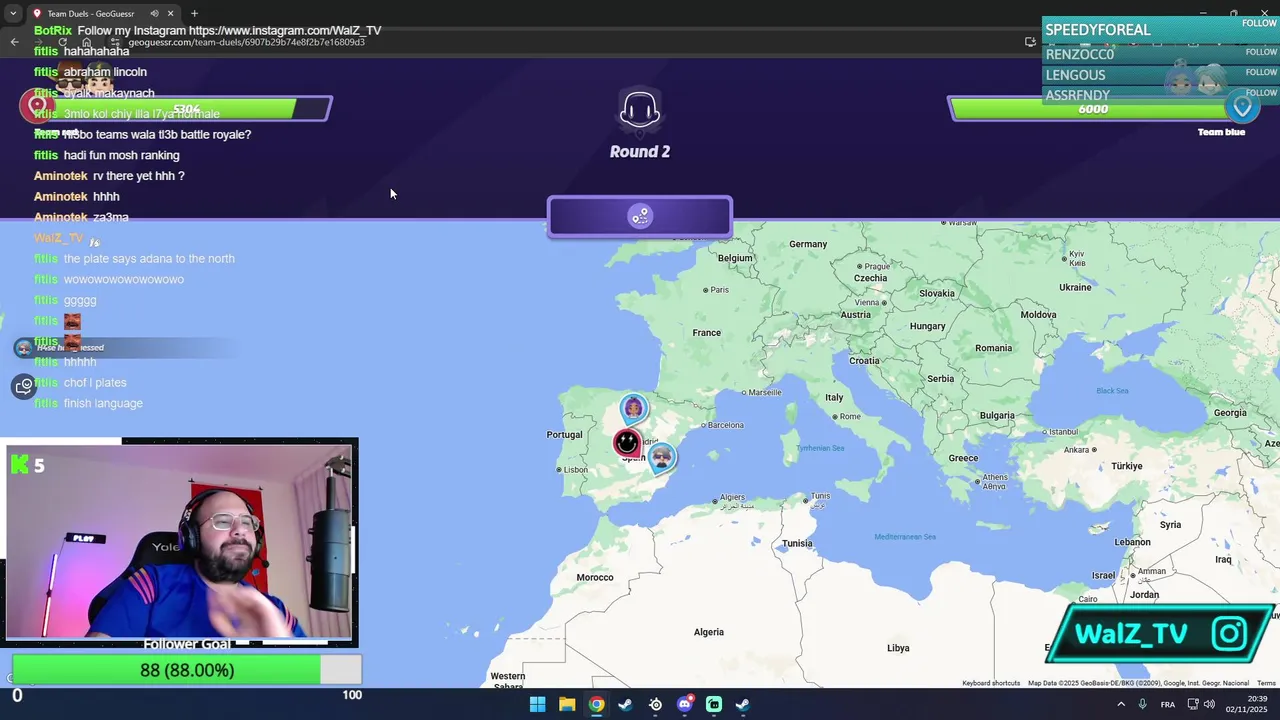Viewport: 1280px width, 720px height.
Task: Click the red team pin badge icon
Action: [38, 104]
